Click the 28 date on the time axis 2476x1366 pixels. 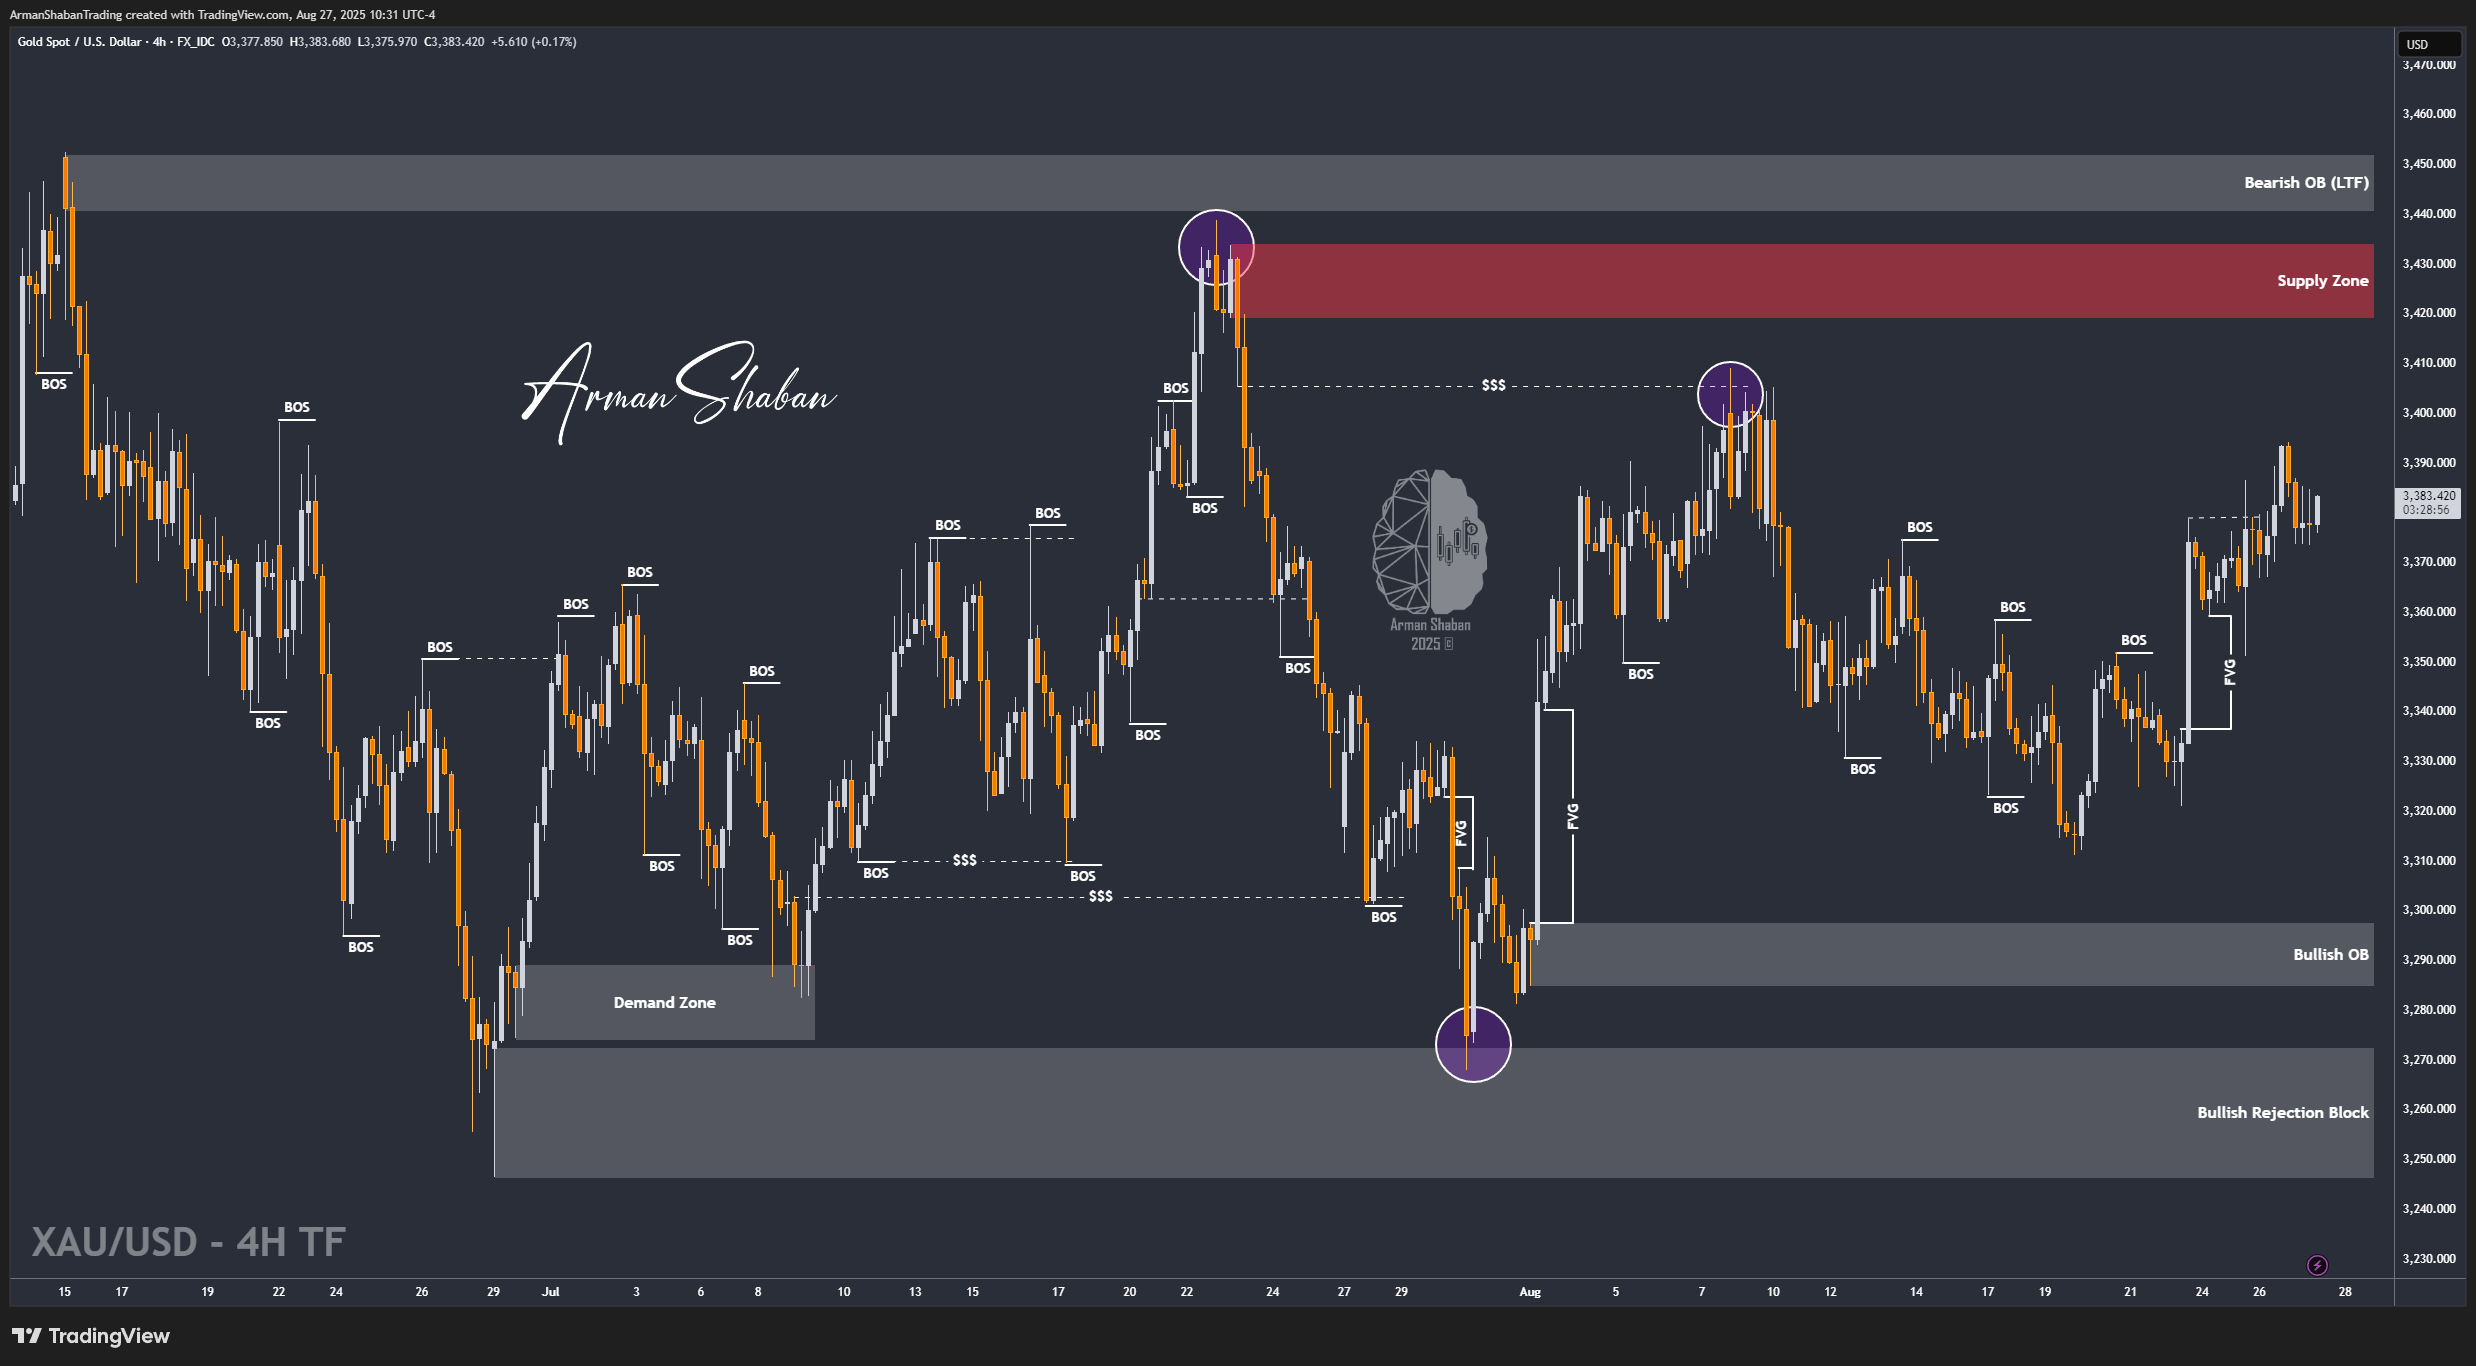2345,1292
